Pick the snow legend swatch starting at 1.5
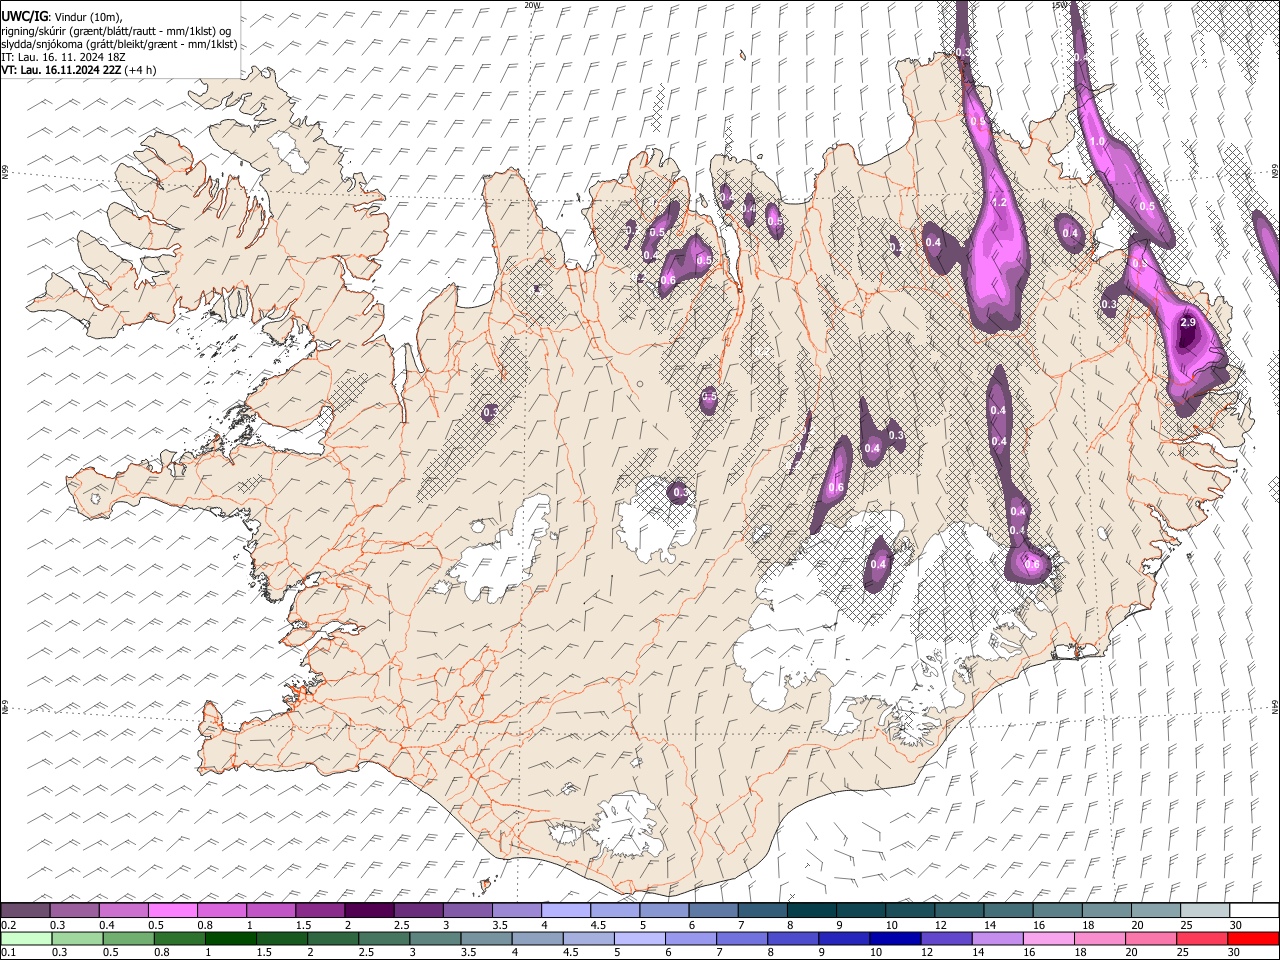The height and width of the screenshot is (960, 1280). point(320,910)
